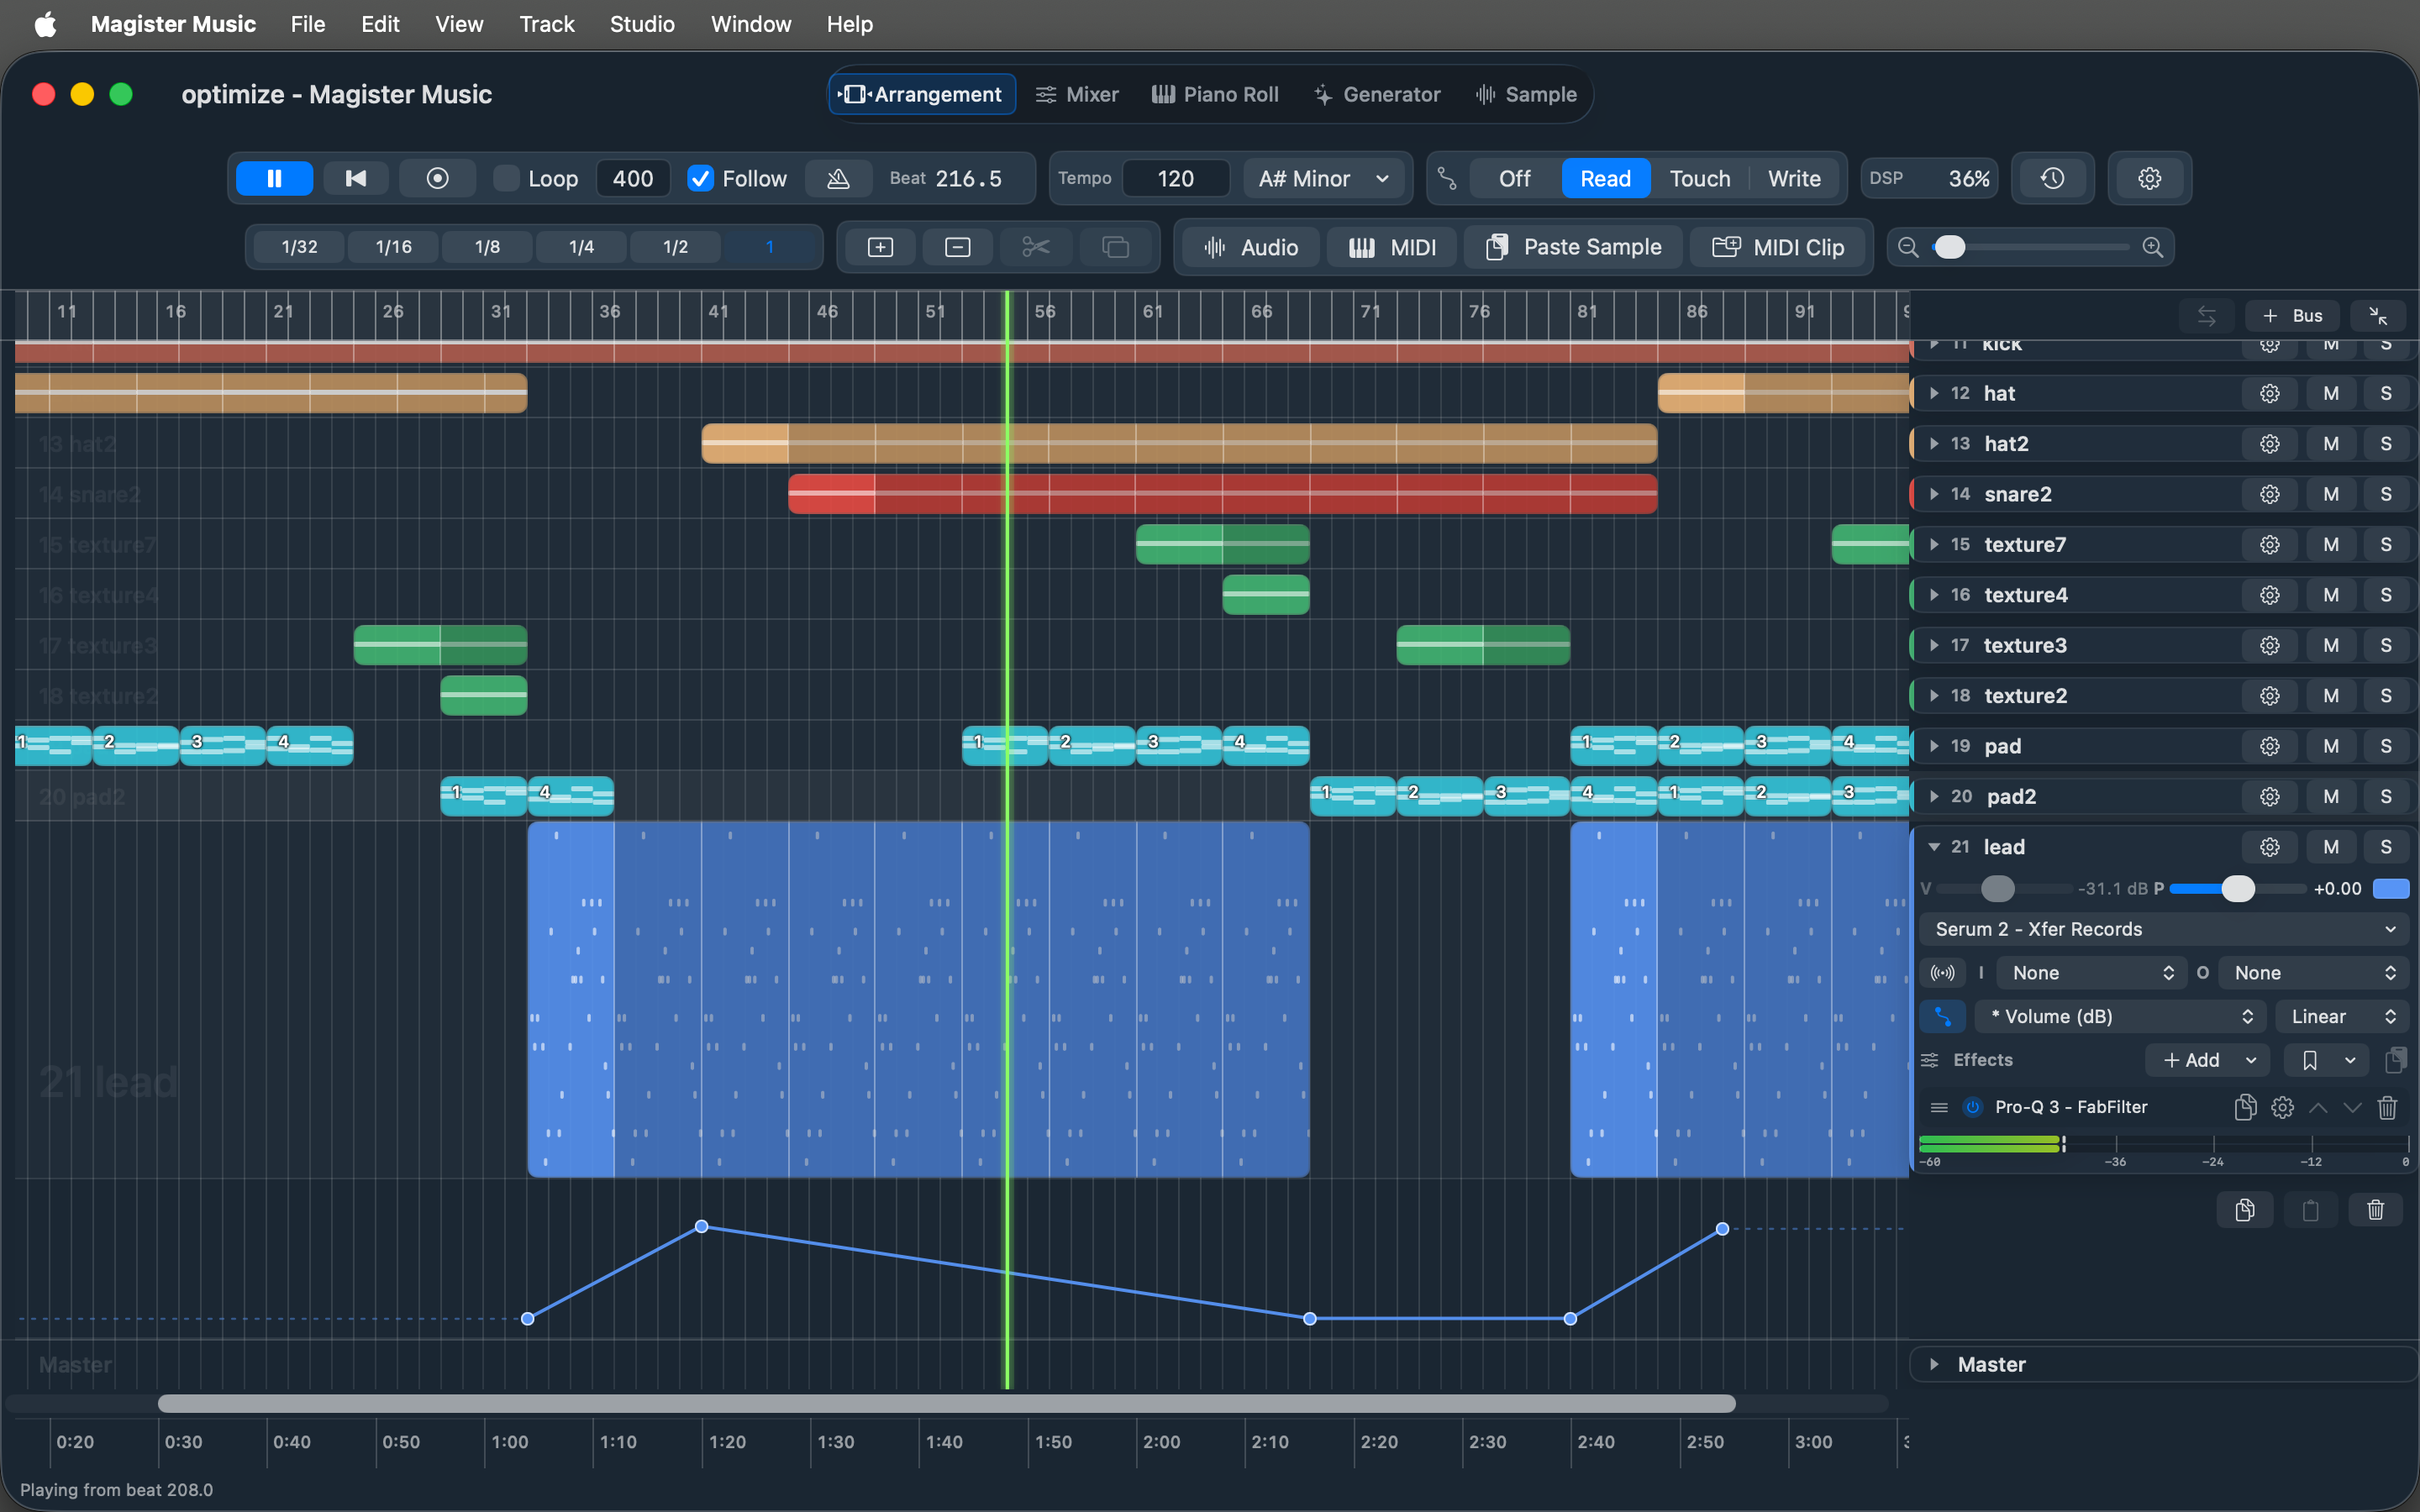Click the Paste Sample button
Screen dimensions: 2420x1512
tap(1574, 247)
